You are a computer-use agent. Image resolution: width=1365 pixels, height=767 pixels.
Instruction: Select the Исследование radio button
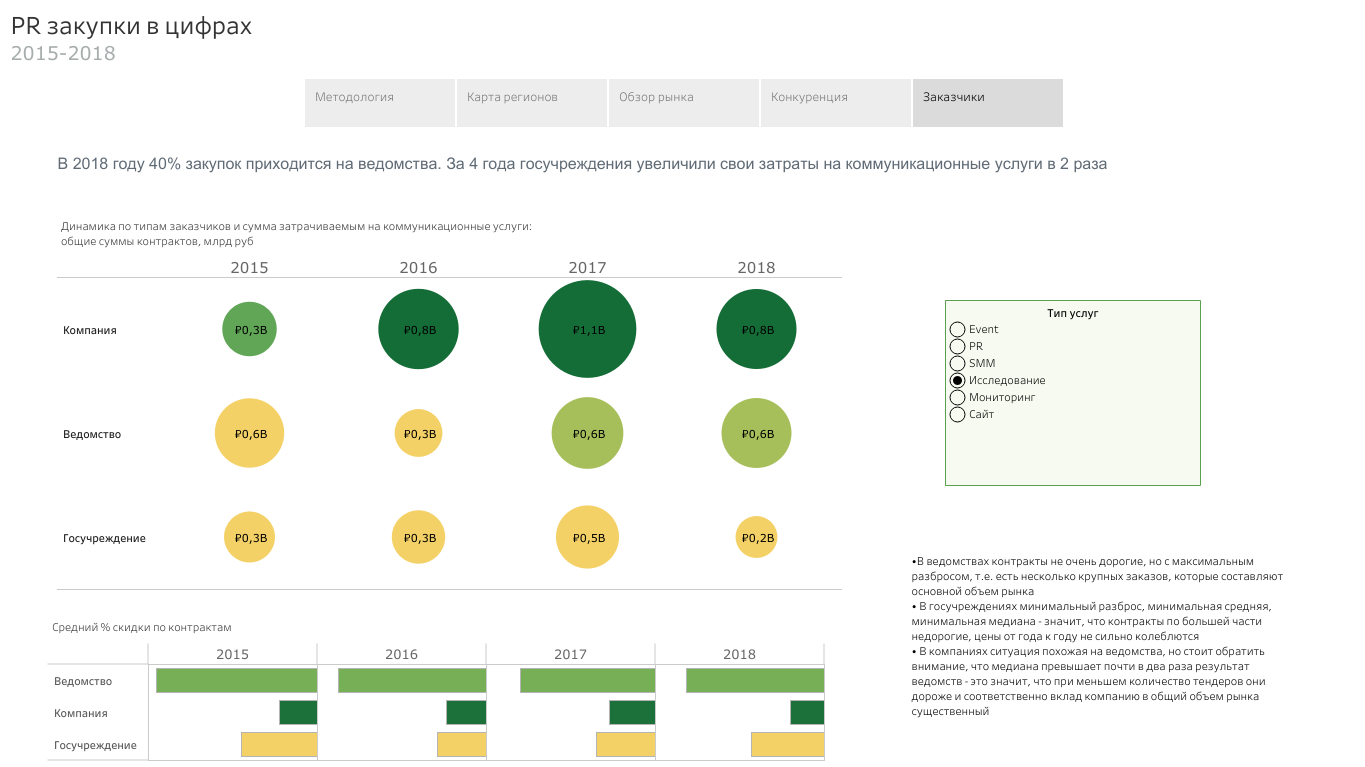(x=957, y=381)
